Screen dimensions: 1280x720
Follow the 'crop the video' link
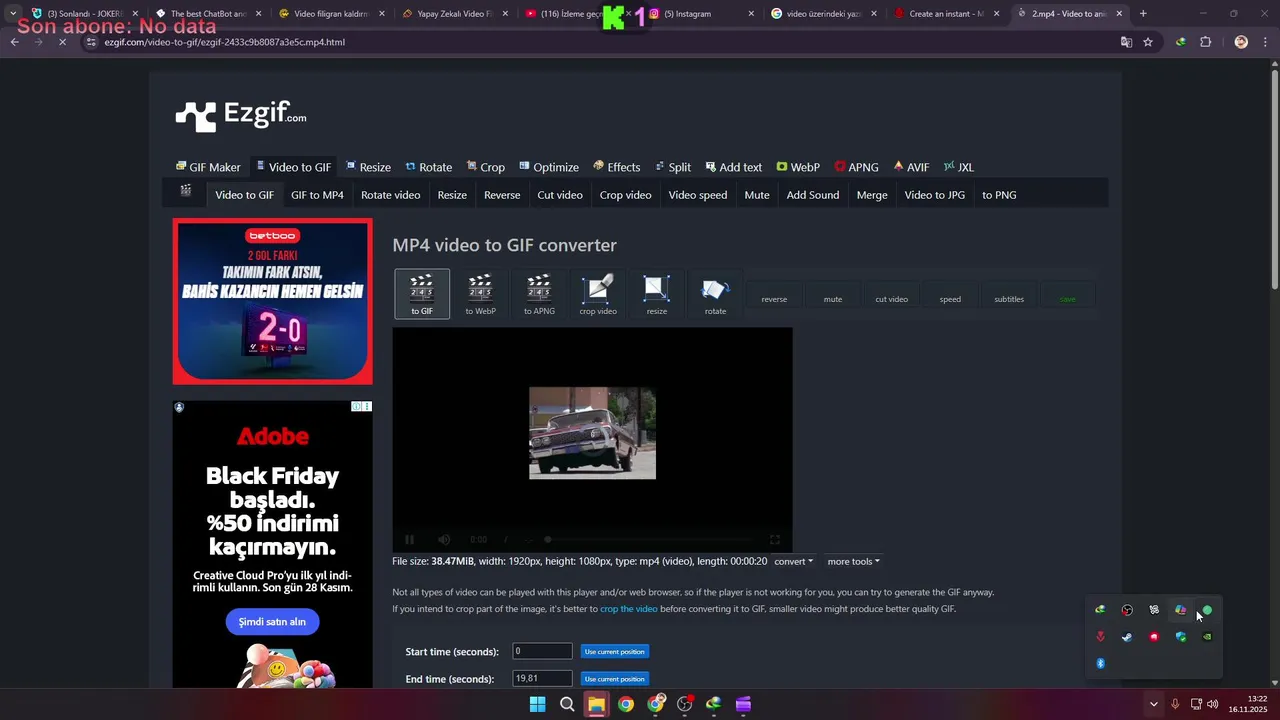tap(629, 609)
